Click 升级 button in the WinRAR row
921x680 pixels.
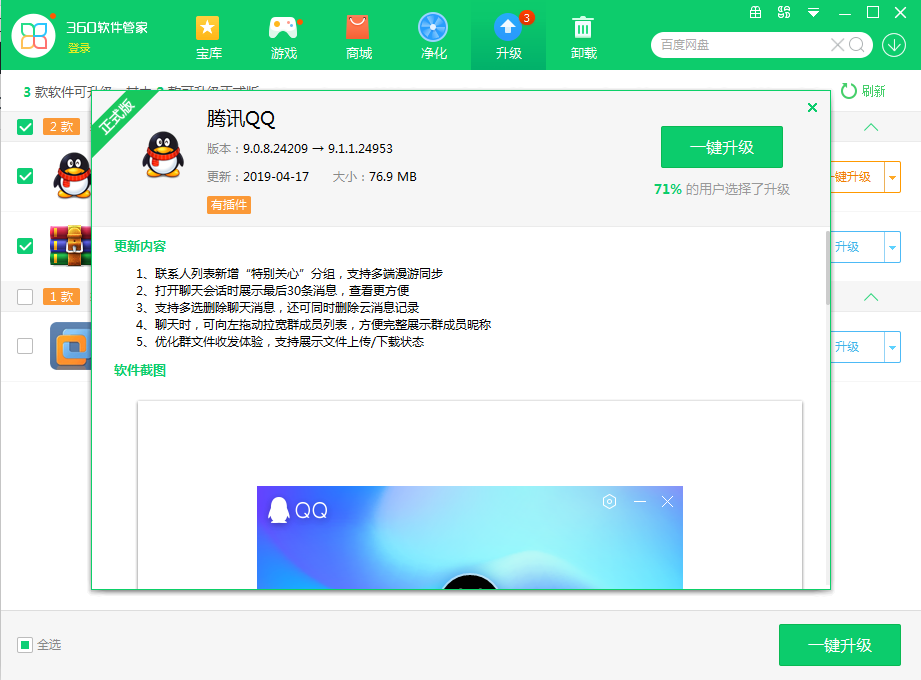857,247
